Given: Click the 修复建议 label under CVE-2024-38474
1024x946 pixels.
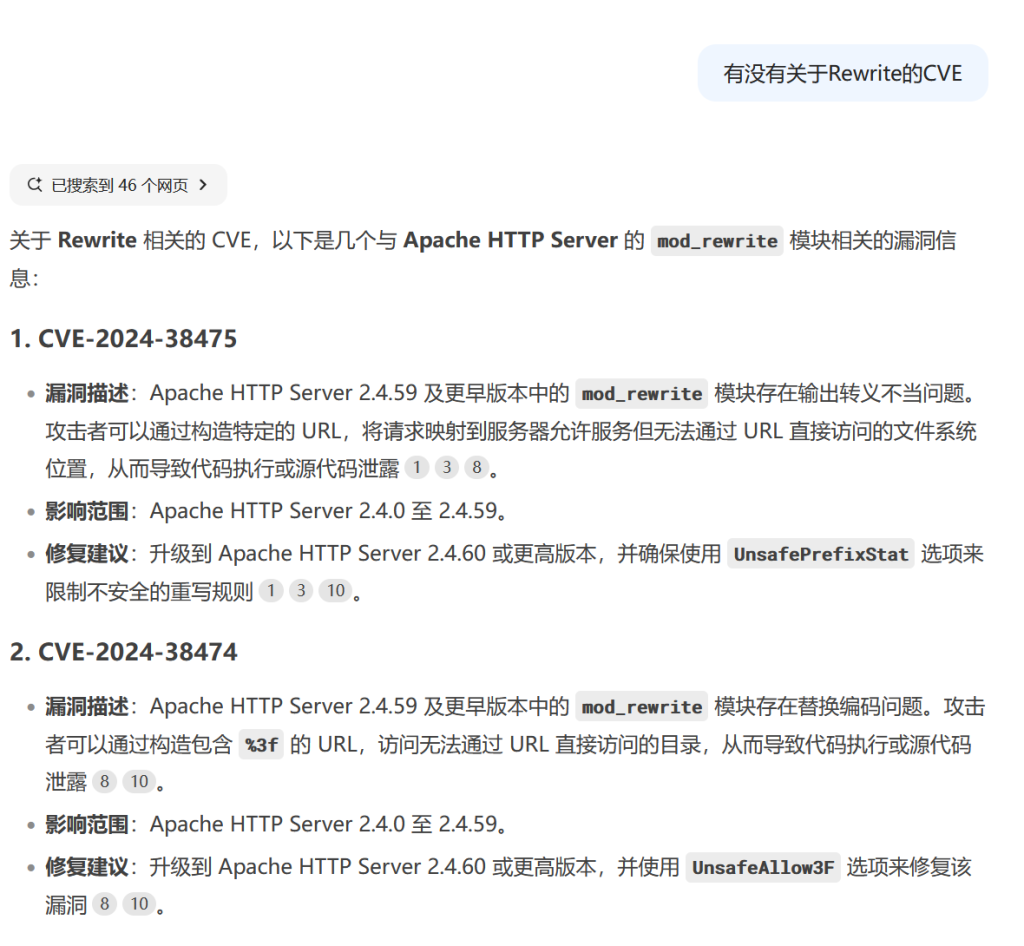Looking at the screenshot, I should (87, 867).
